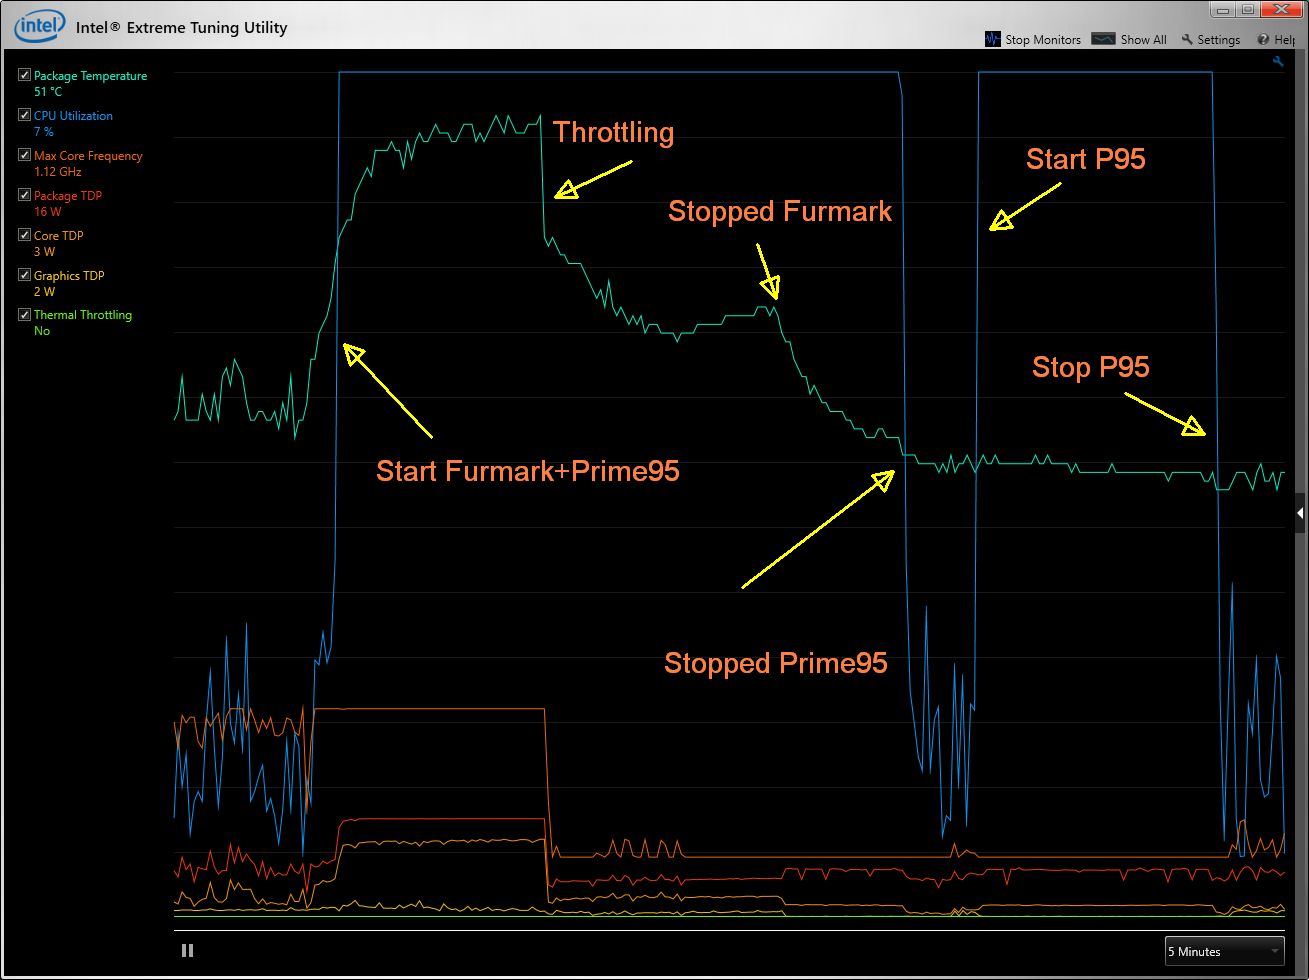Maximize the Extreme Tuning Utility window
The height and width of the screenshot is (980, 1309).
(1249, 9)
